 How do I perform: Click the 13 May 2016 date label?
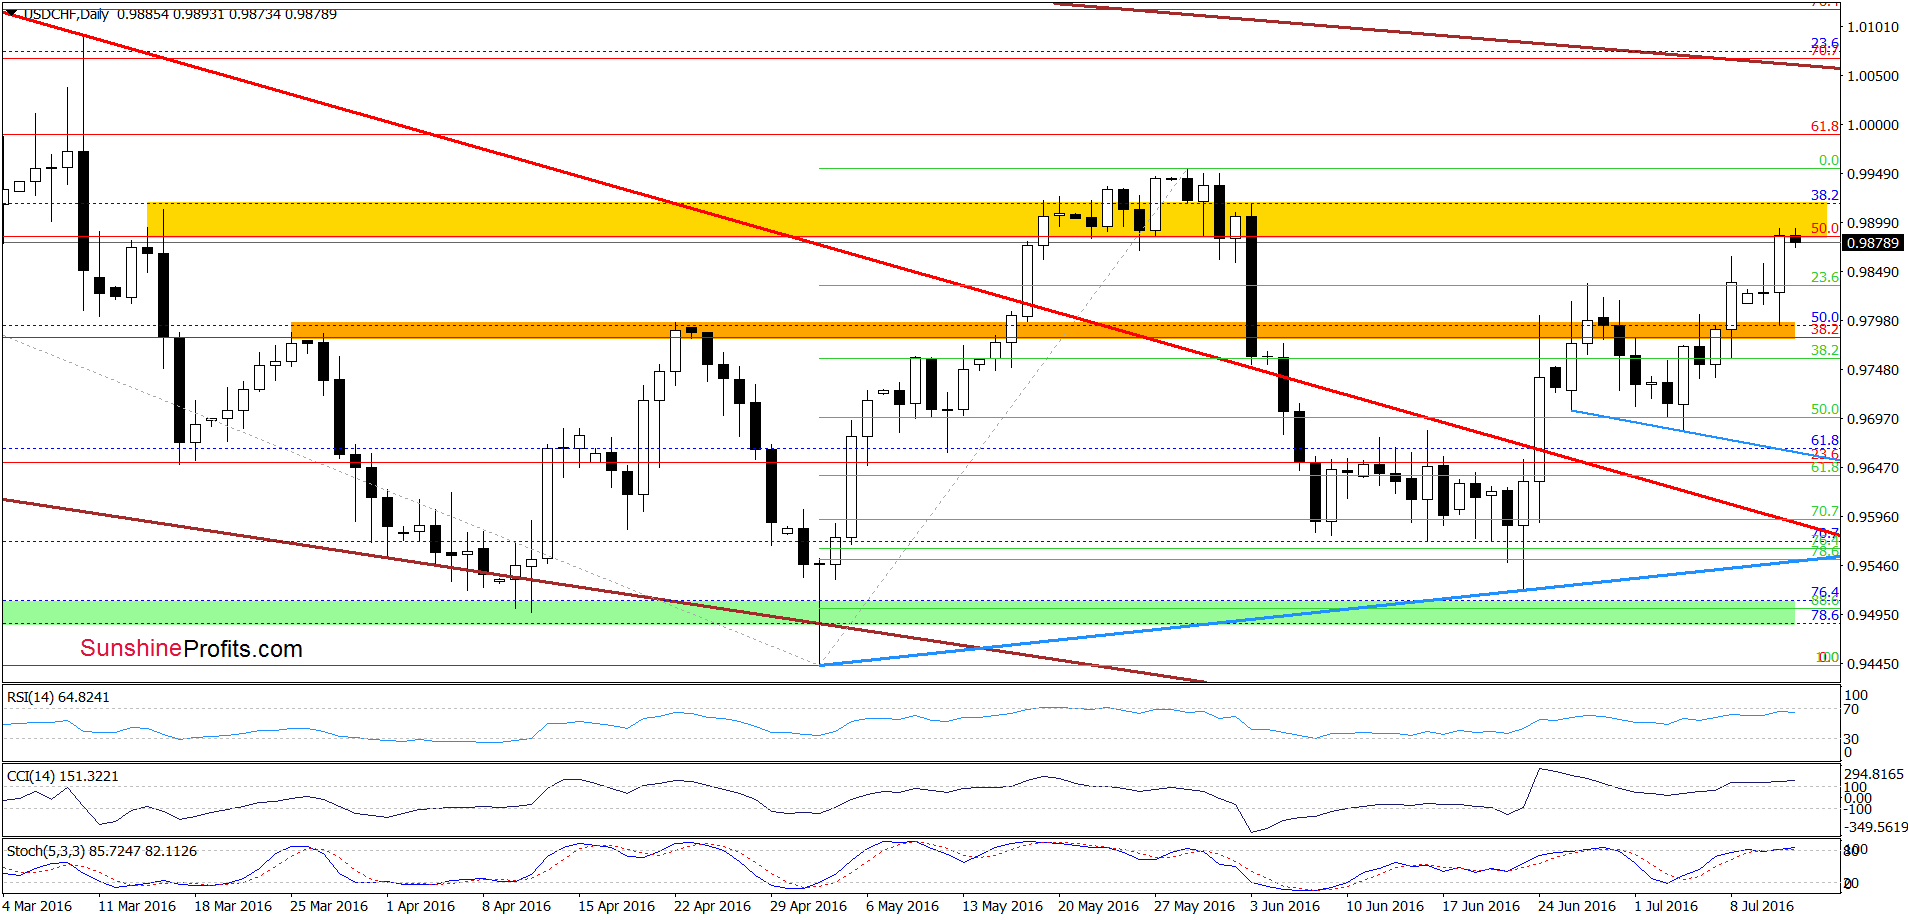(1003, 906)
